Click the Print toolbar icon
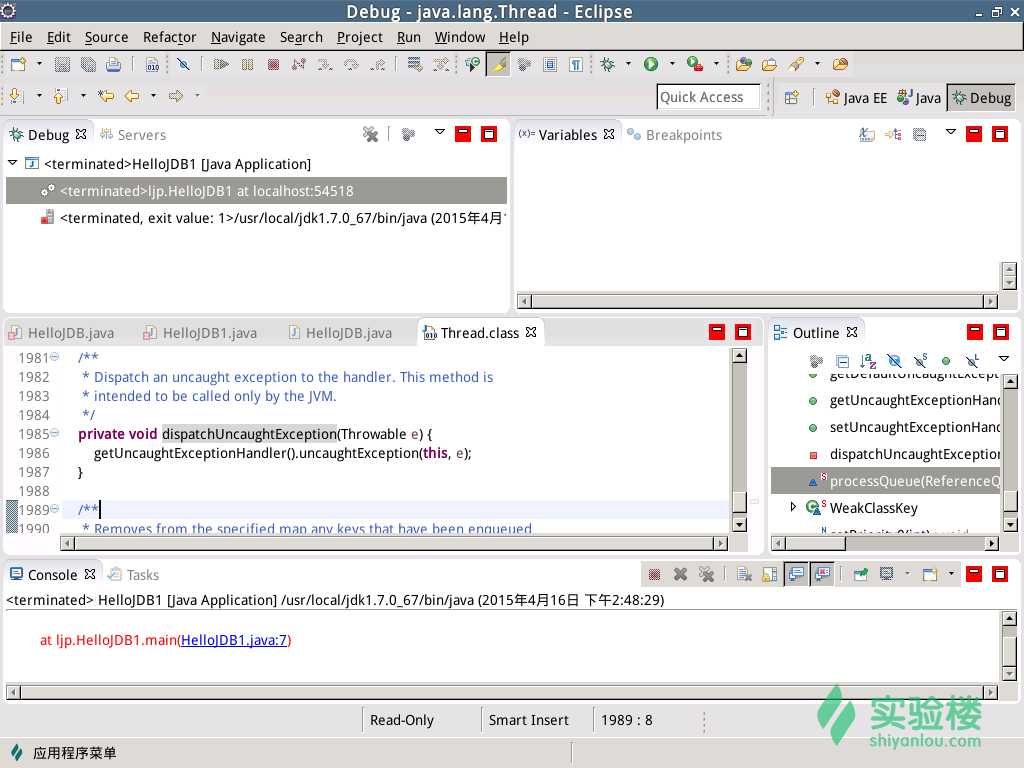 coord(114,64)
